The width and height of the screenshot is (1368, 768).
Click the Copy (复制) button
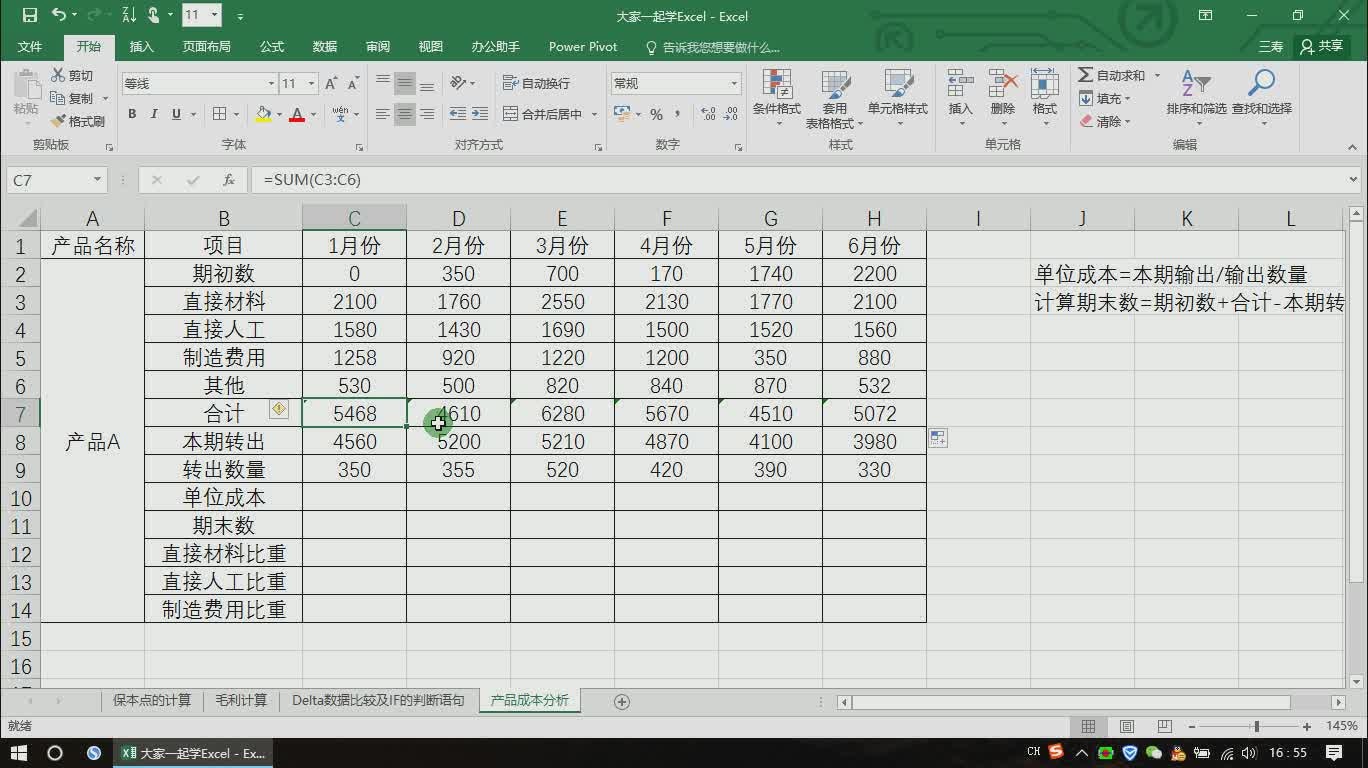[72, 98]
